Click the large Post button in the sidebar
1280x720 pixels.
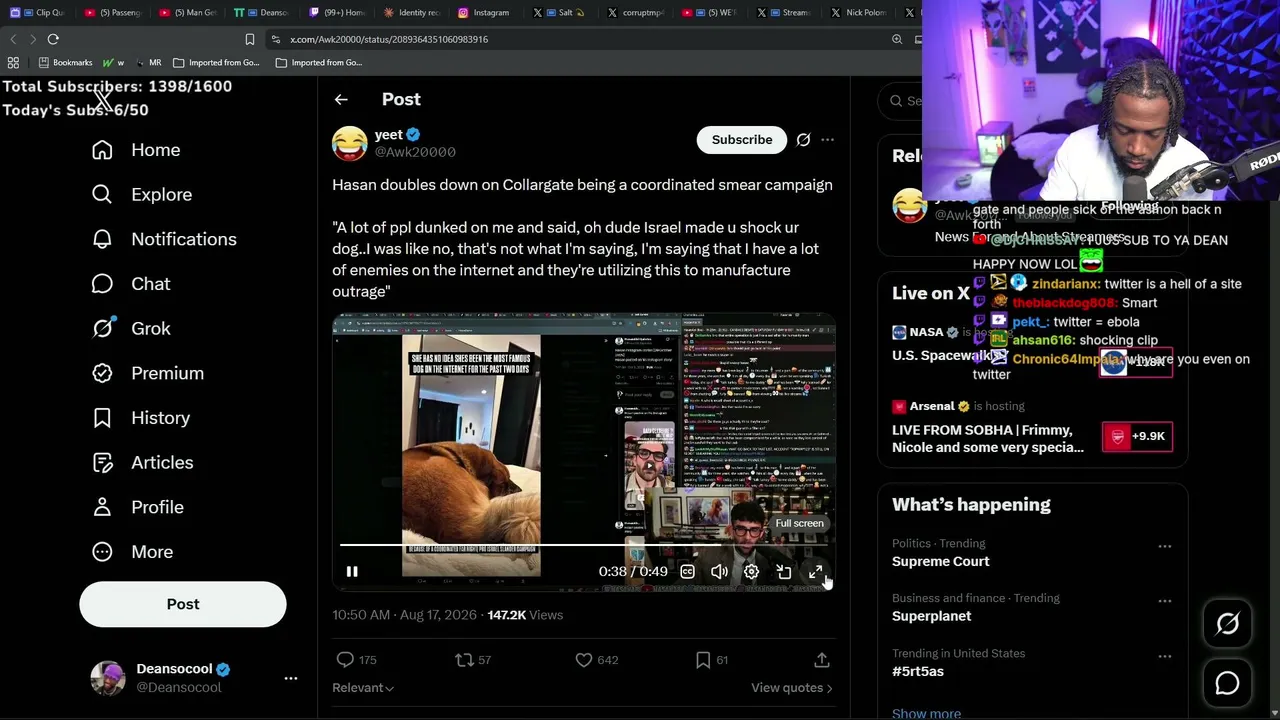pos(183,604)
